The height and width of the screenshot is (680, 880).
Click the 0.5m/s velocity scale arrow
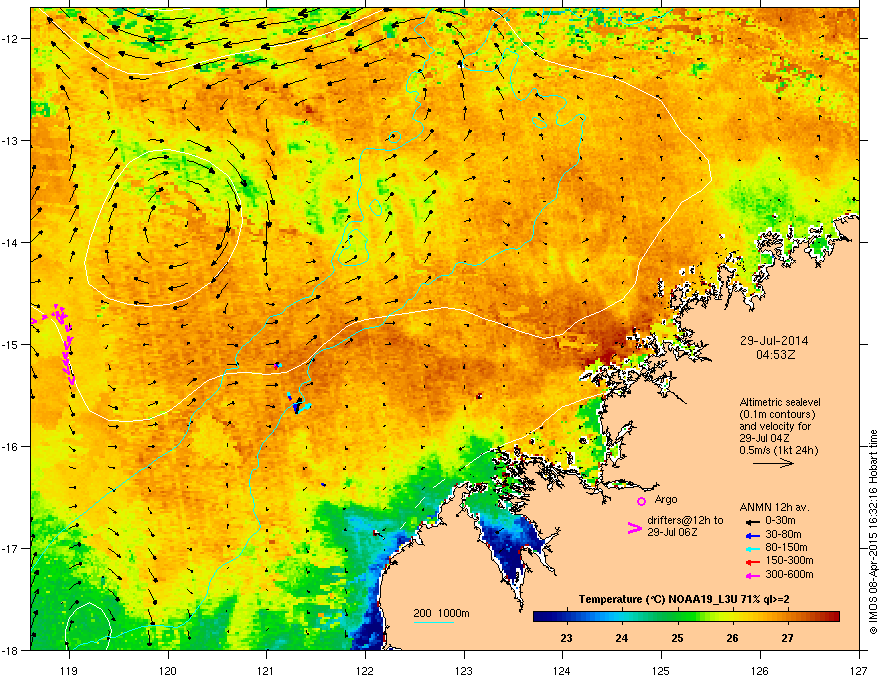tap(773, 463)
